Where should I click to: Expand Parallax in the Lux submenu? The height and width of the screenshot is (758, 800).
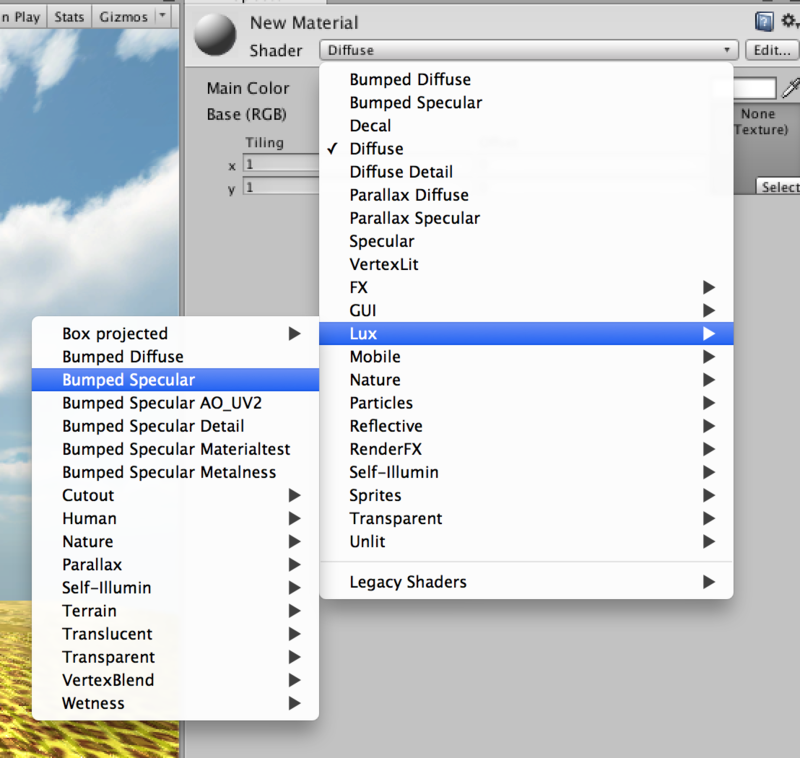point(175,565)
